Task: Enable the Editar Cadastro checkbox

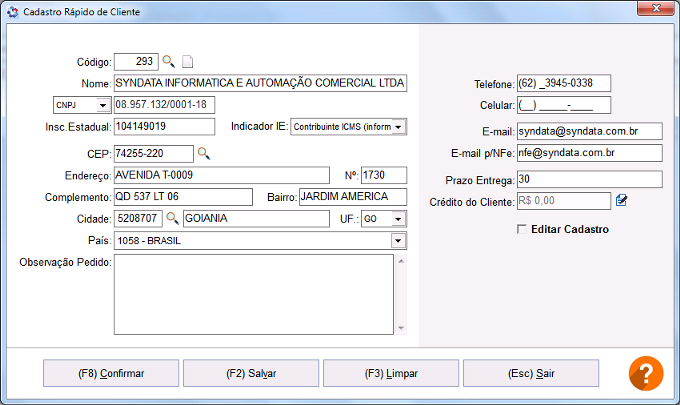Action: click(522, 229)
